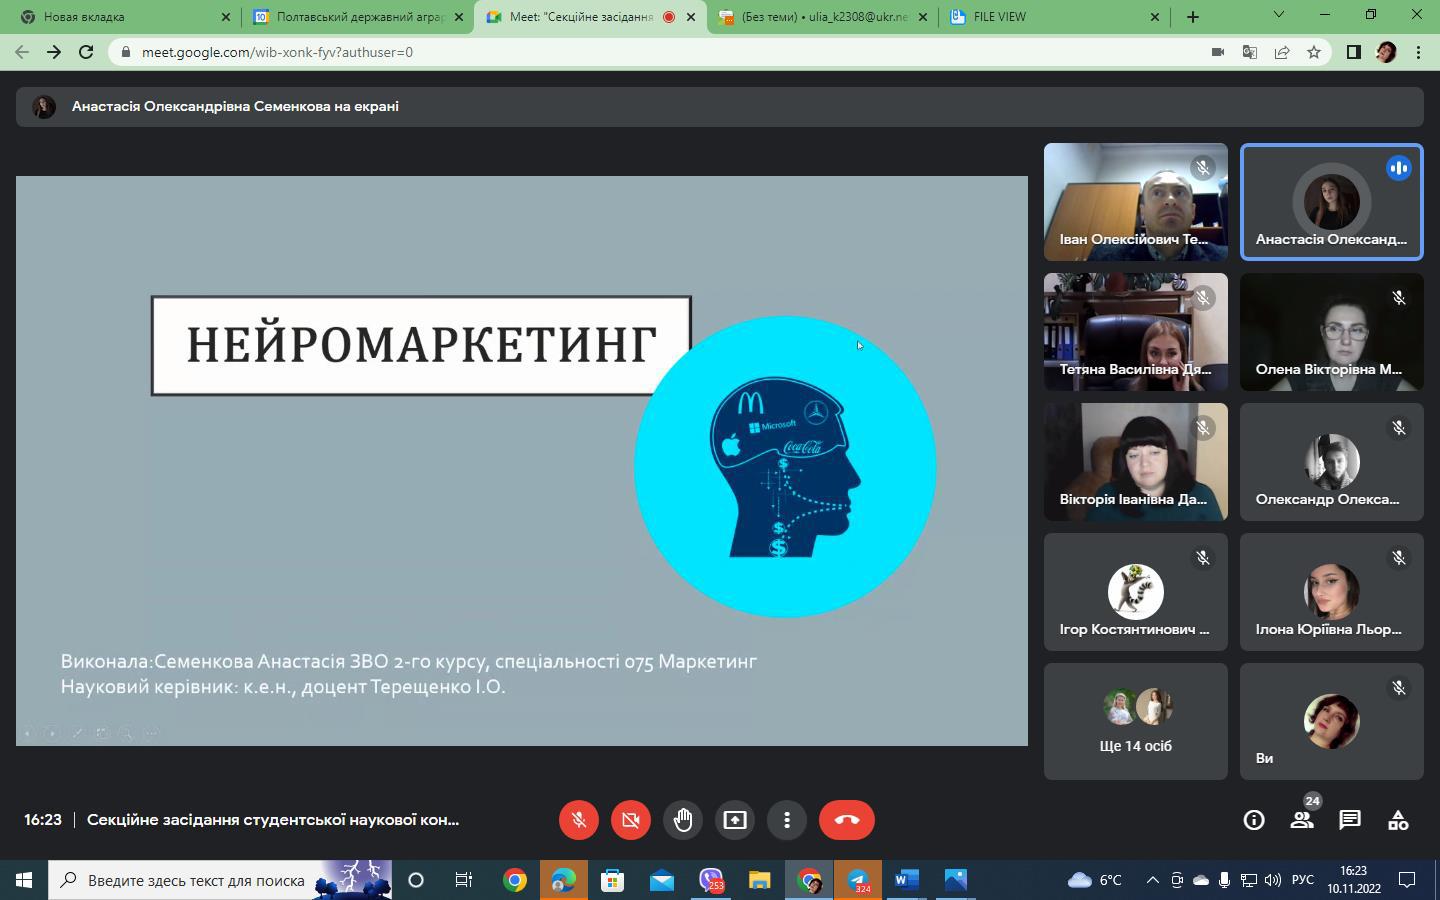1440x900 pixels.
Task: Click the Windows taskbar search box
Action: [220, 880]
